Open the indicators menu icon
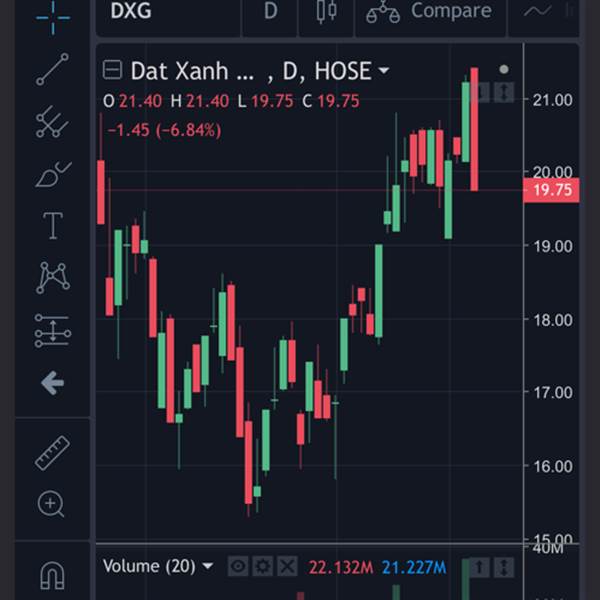 click(x=538, y=11)
